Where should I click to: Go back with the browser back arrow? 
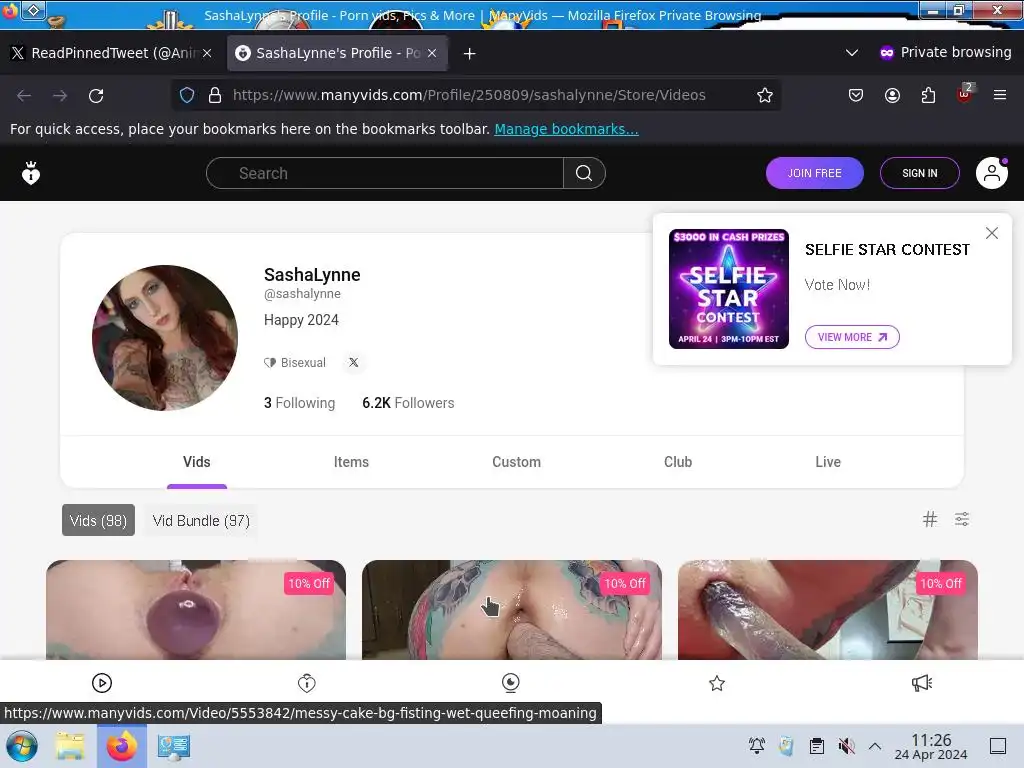tap(24, 95)
